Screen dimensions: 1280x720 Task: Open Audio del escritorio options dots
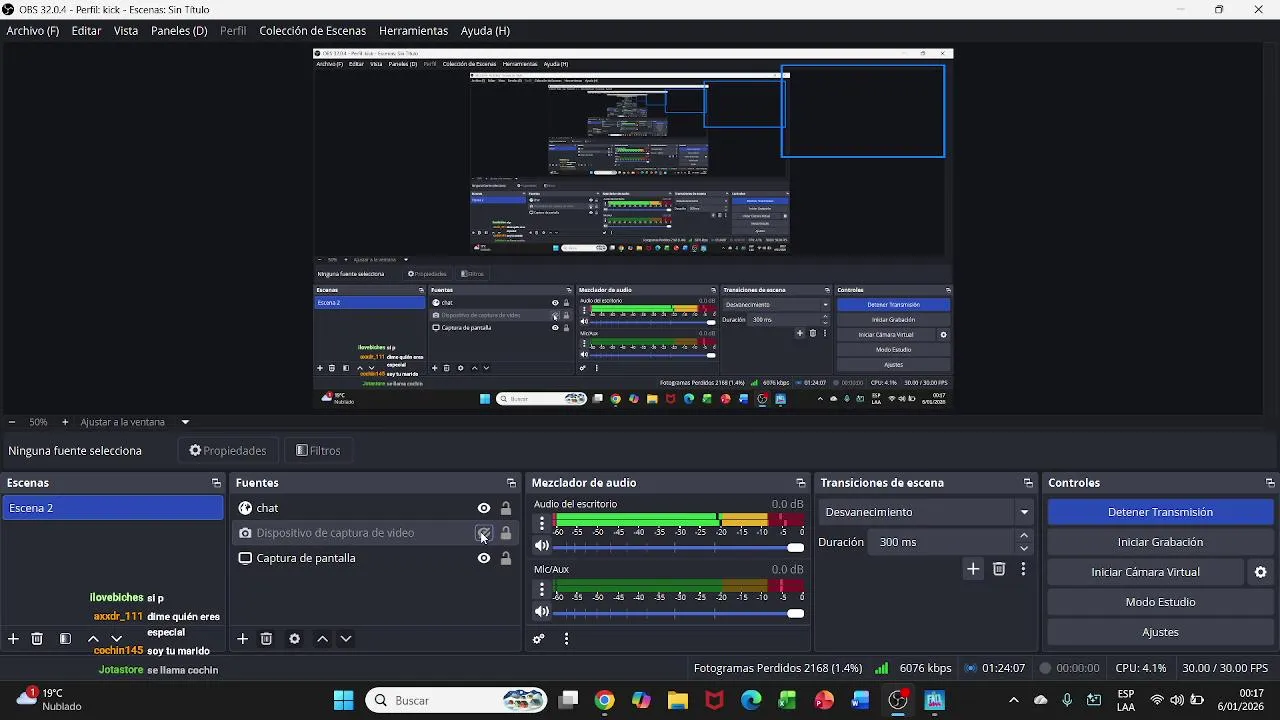click(x=542, y=523)
